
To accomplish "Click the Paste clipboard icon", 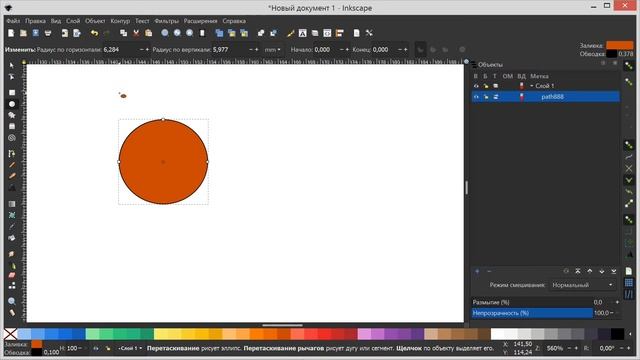I will pos(149,33).
